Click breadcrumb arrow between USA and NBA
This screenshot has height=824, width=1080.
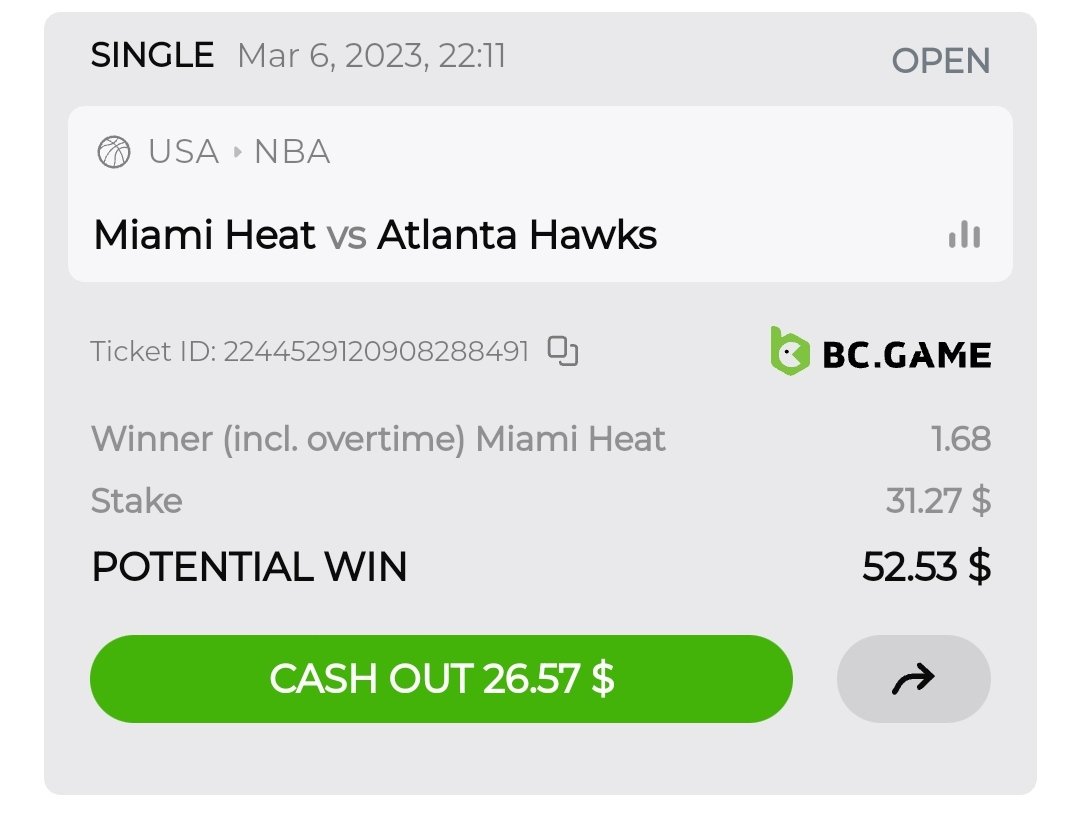(x=237, y=153)
